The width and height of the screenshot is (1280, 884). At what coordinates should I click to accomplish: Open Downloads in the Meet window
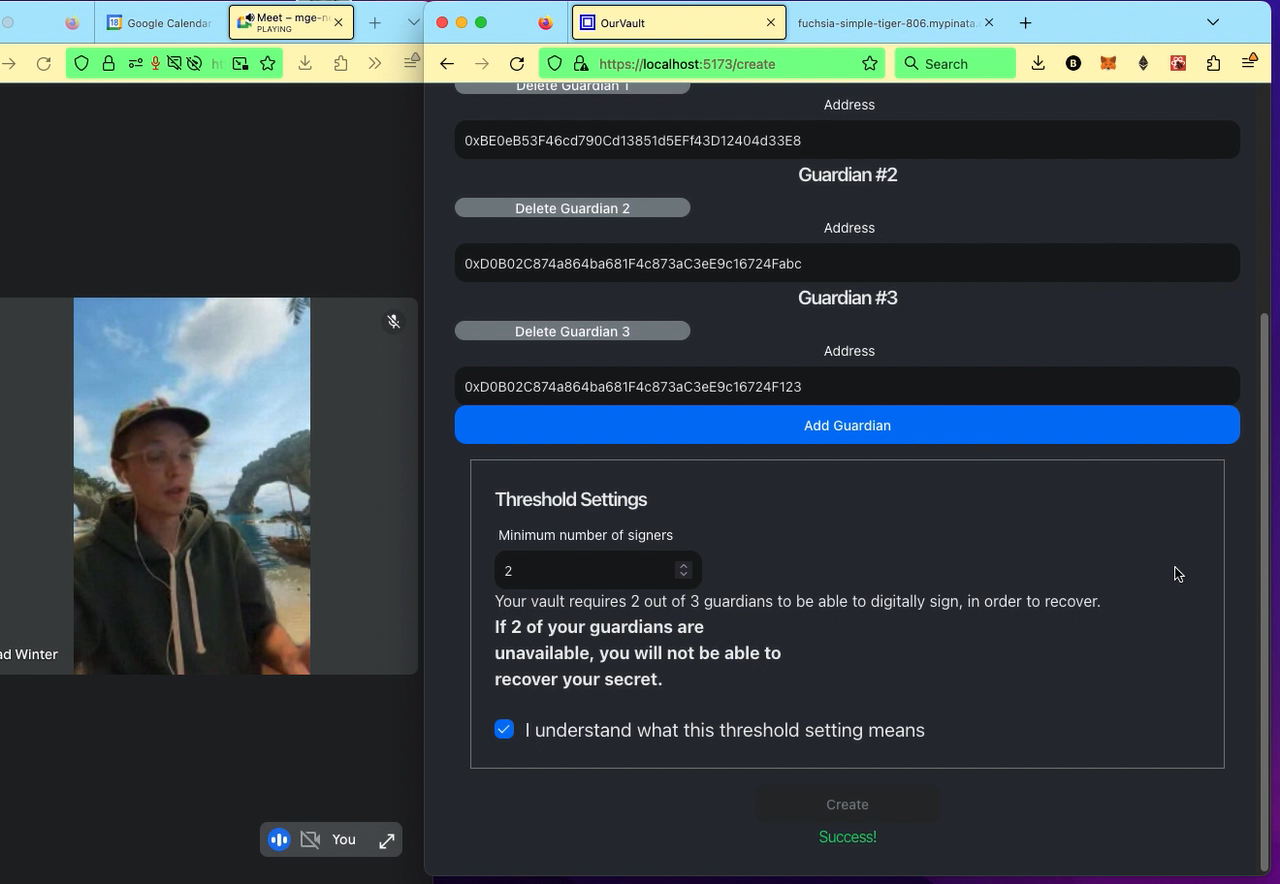pos(305,63)
